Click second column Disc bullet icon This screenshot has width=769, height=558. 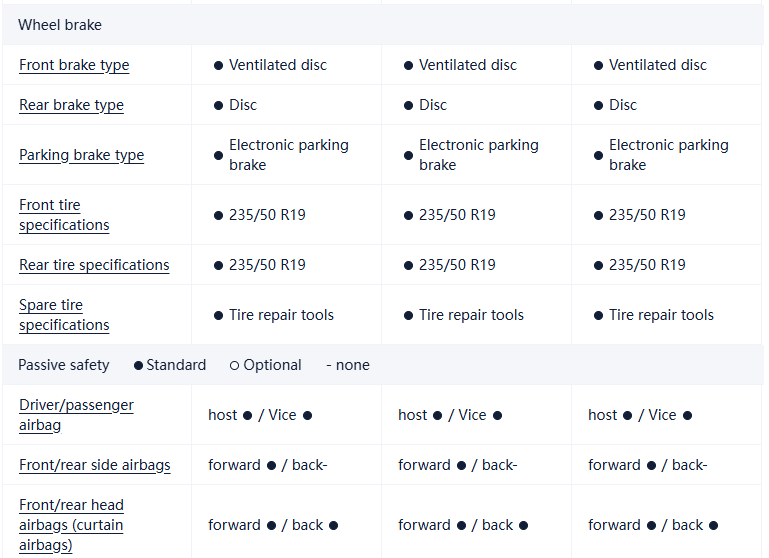[x=408, y=106]
